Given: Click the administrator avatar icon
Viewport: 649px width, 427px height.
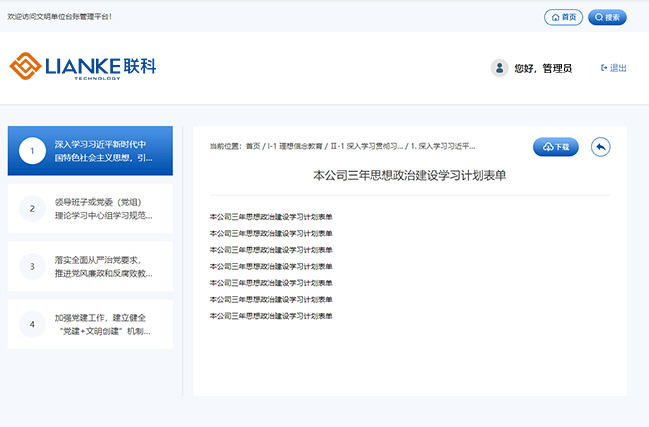Looking at the screenshot, I should coord(499,68).
